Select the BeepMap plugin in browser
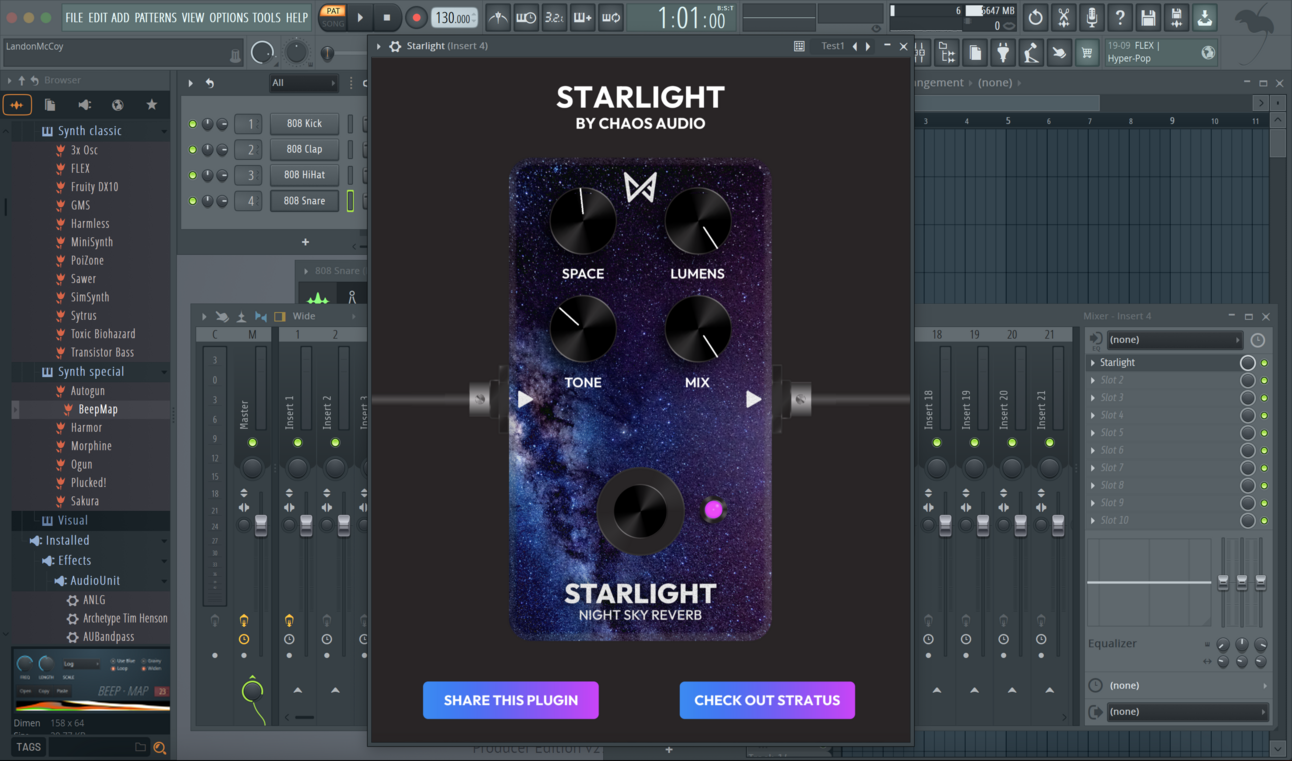1292x761 pixels. [x=98, y=409]
